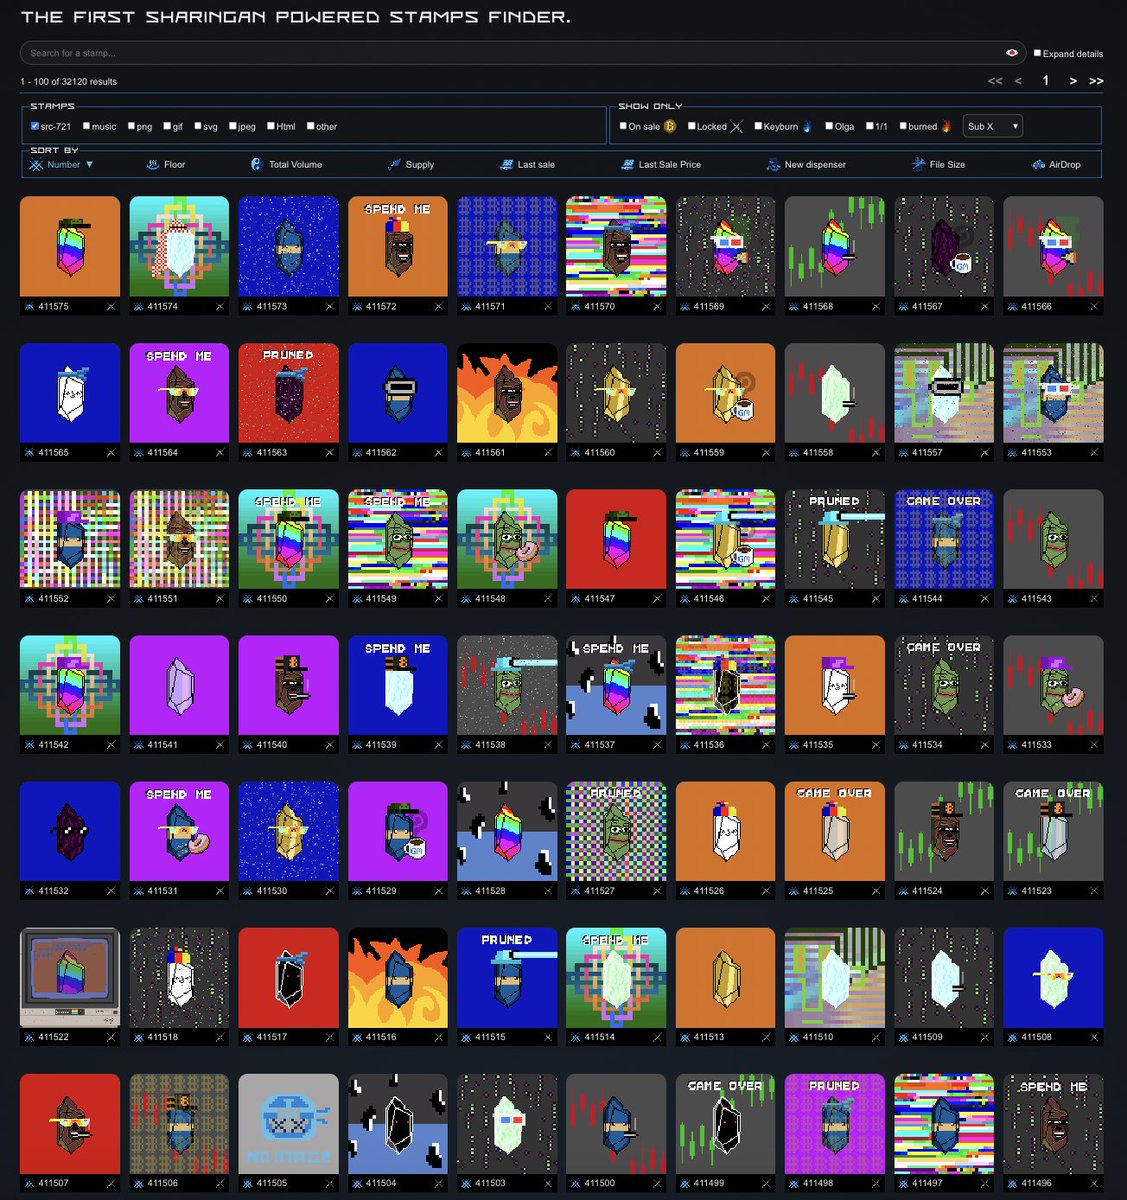Sort stamps by Supply
Screen dimensions: 1127x1200
pos(412,164)
